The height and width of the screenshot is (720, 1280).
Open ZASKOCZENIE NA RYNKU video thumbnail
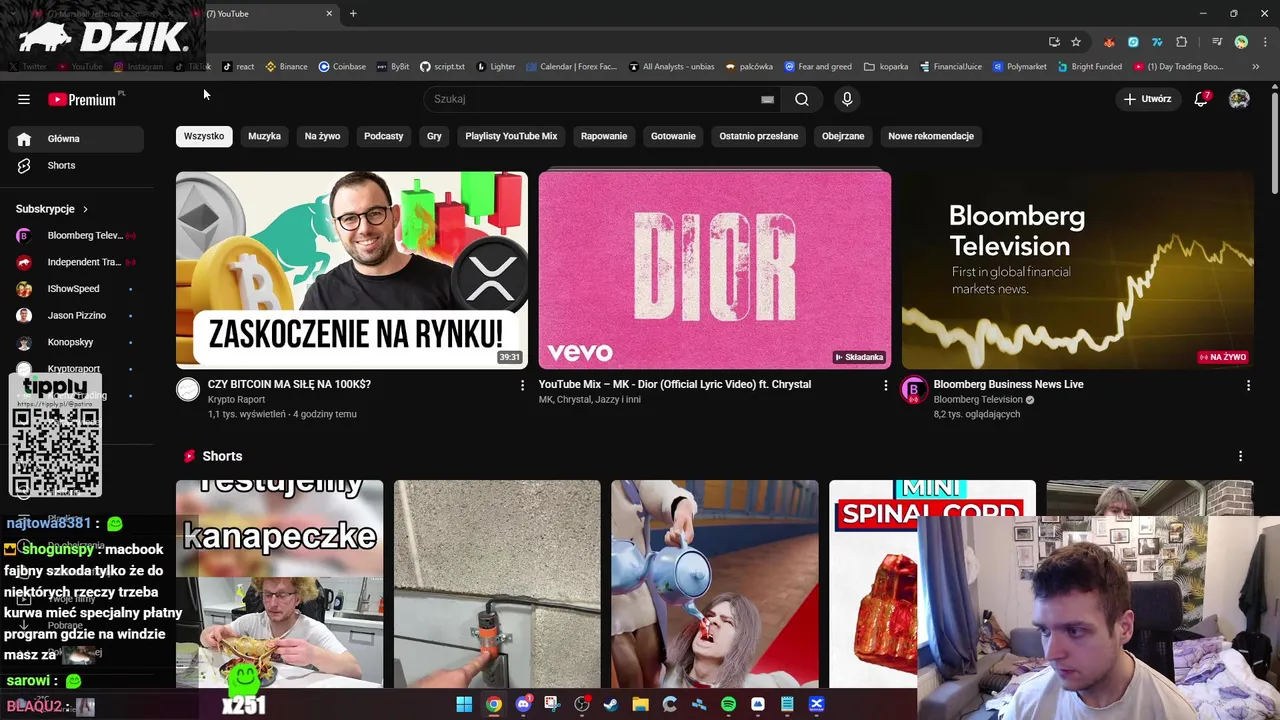click(352, 270)
